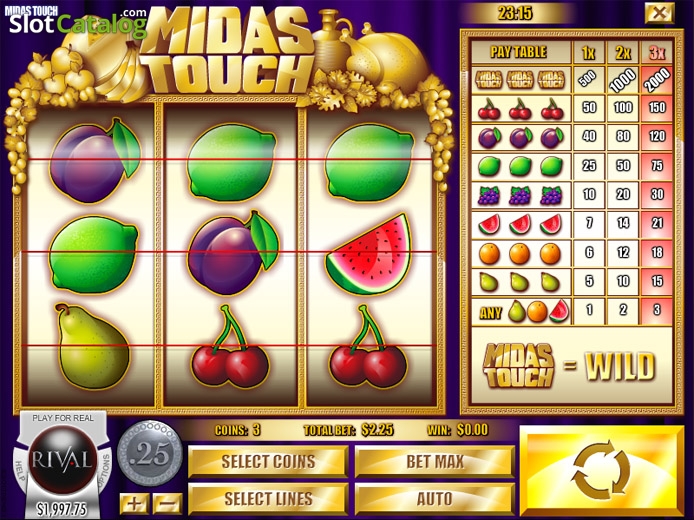The image size is (694, 520).
Task: Open the Rival logo play-for-real button
Action: [x=62, y=459]
